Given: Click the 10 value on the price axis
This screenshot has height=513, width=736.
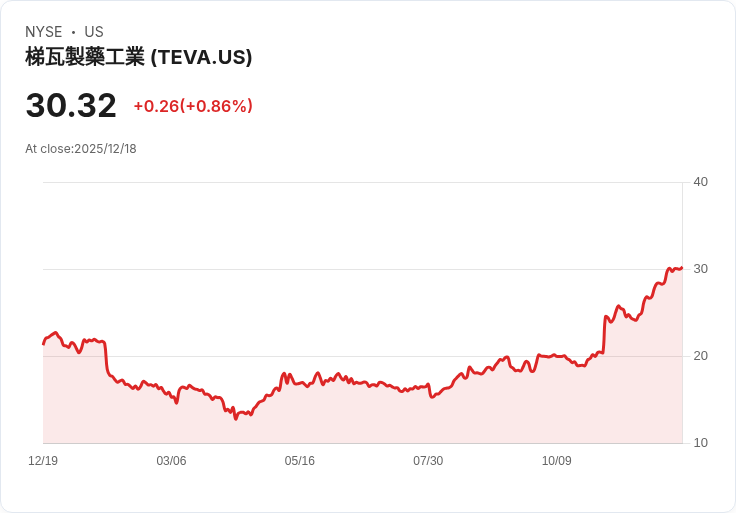Looking at the screenshot, I should (700, 443).
